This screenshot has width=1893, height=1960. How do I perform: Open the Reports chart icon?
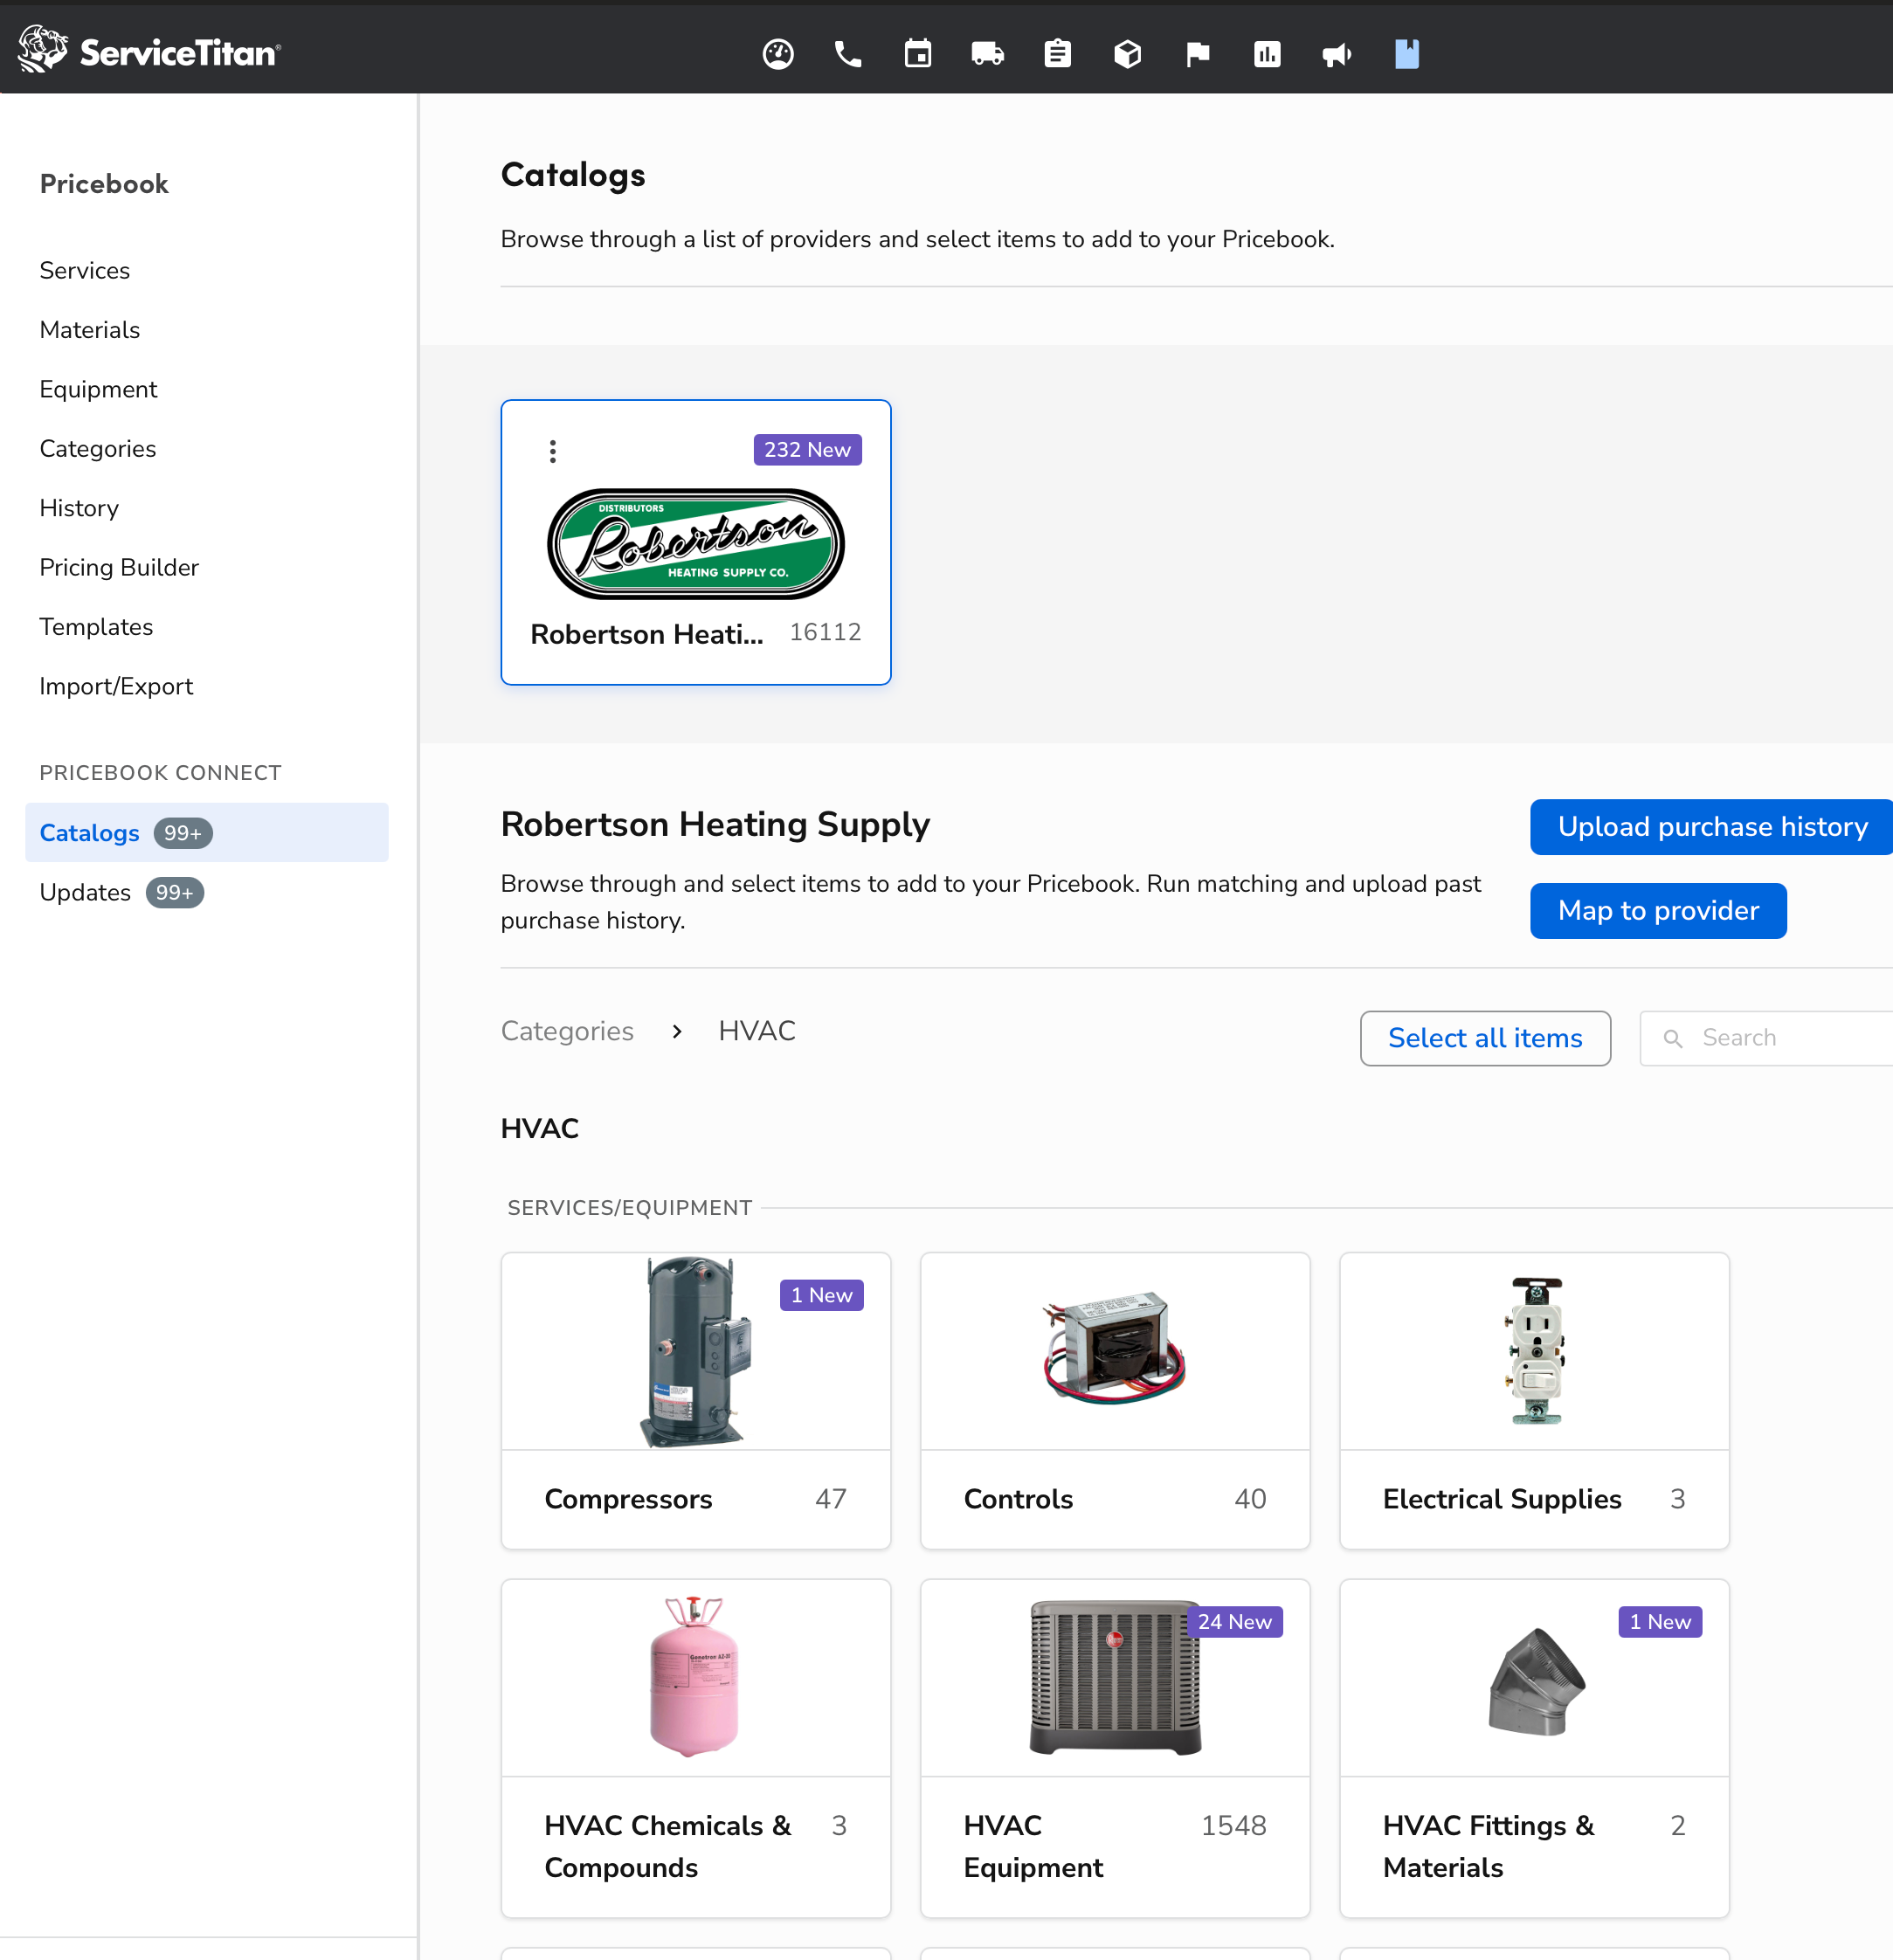coord(1267,54)
